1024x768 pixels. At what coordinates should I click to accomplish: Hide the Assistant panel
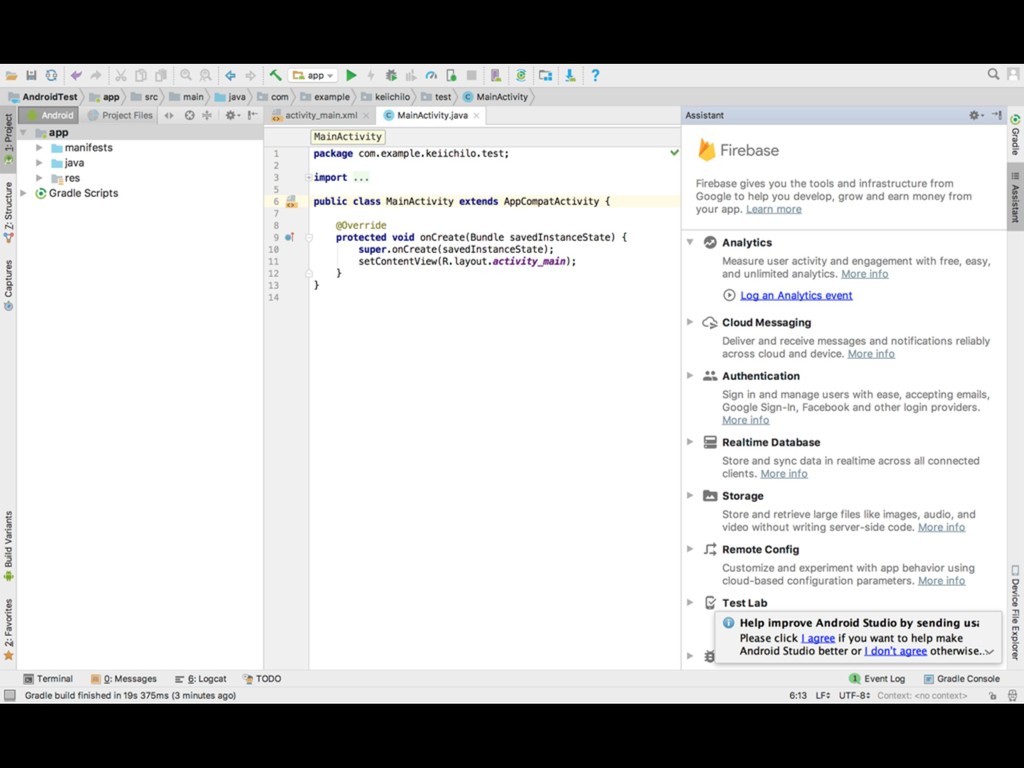click(997, 115)
